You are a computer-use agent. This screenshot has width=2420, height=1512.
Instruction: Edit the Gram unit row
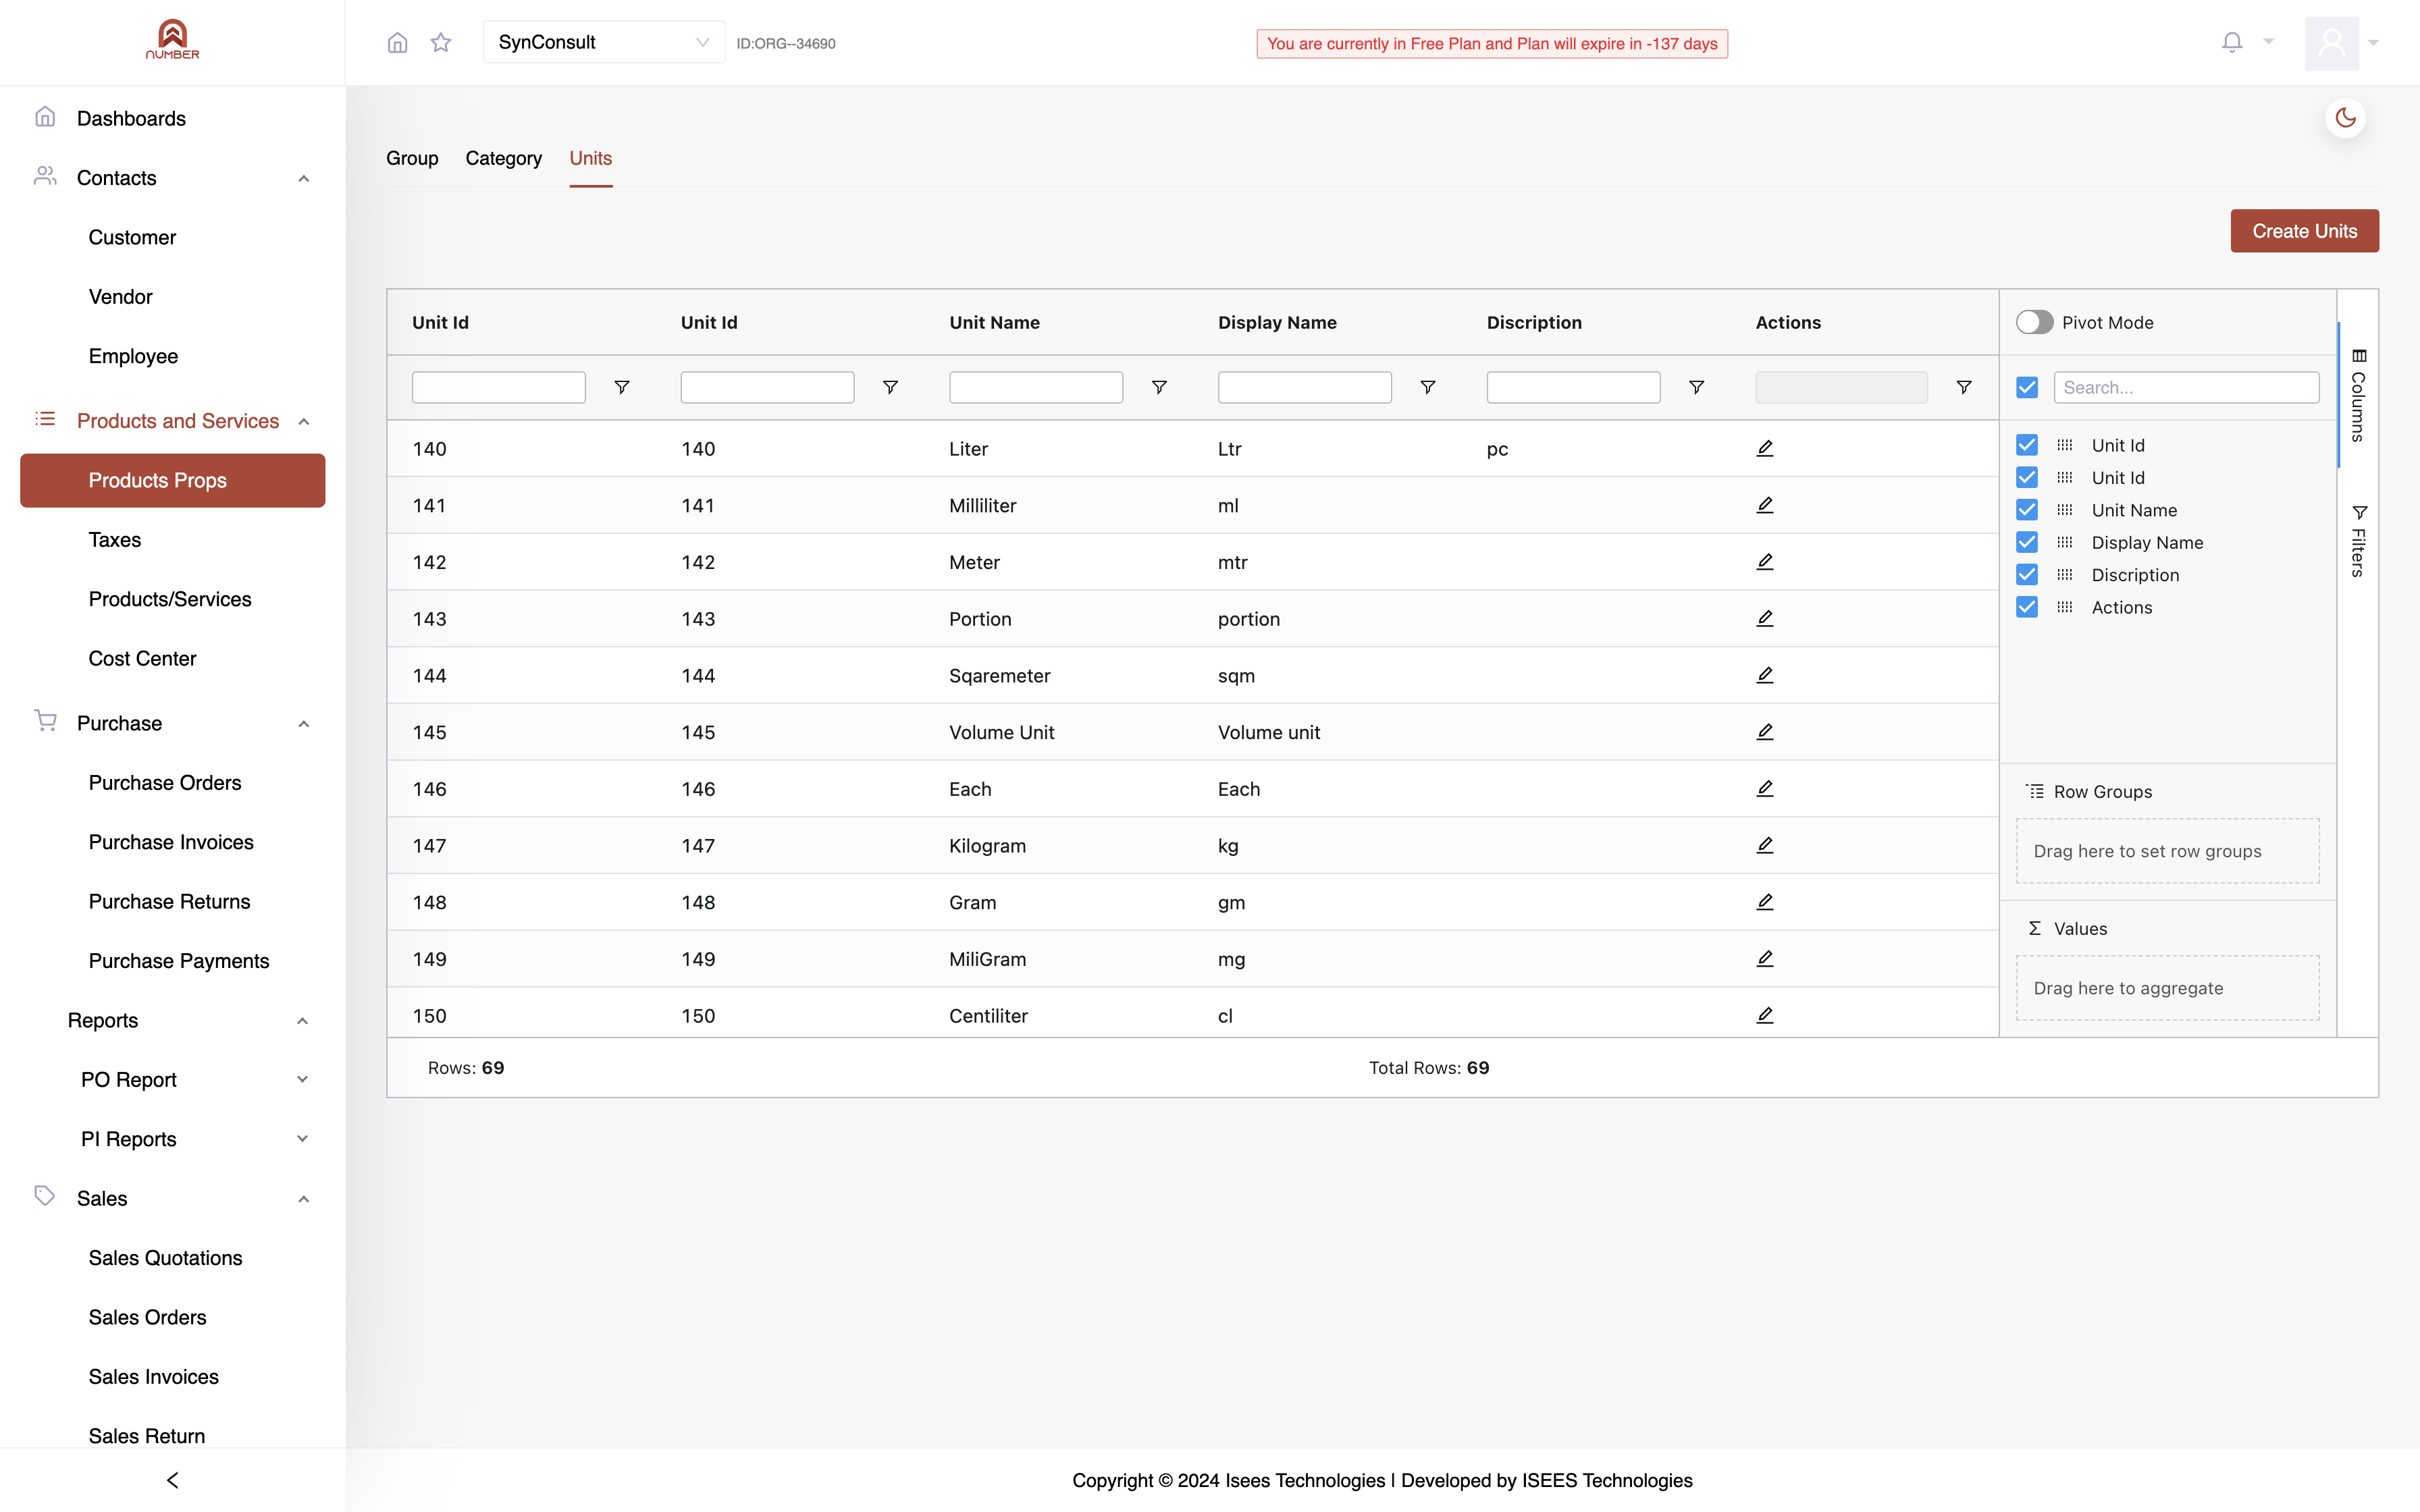pyautogui.click(x=1765, y=902)
